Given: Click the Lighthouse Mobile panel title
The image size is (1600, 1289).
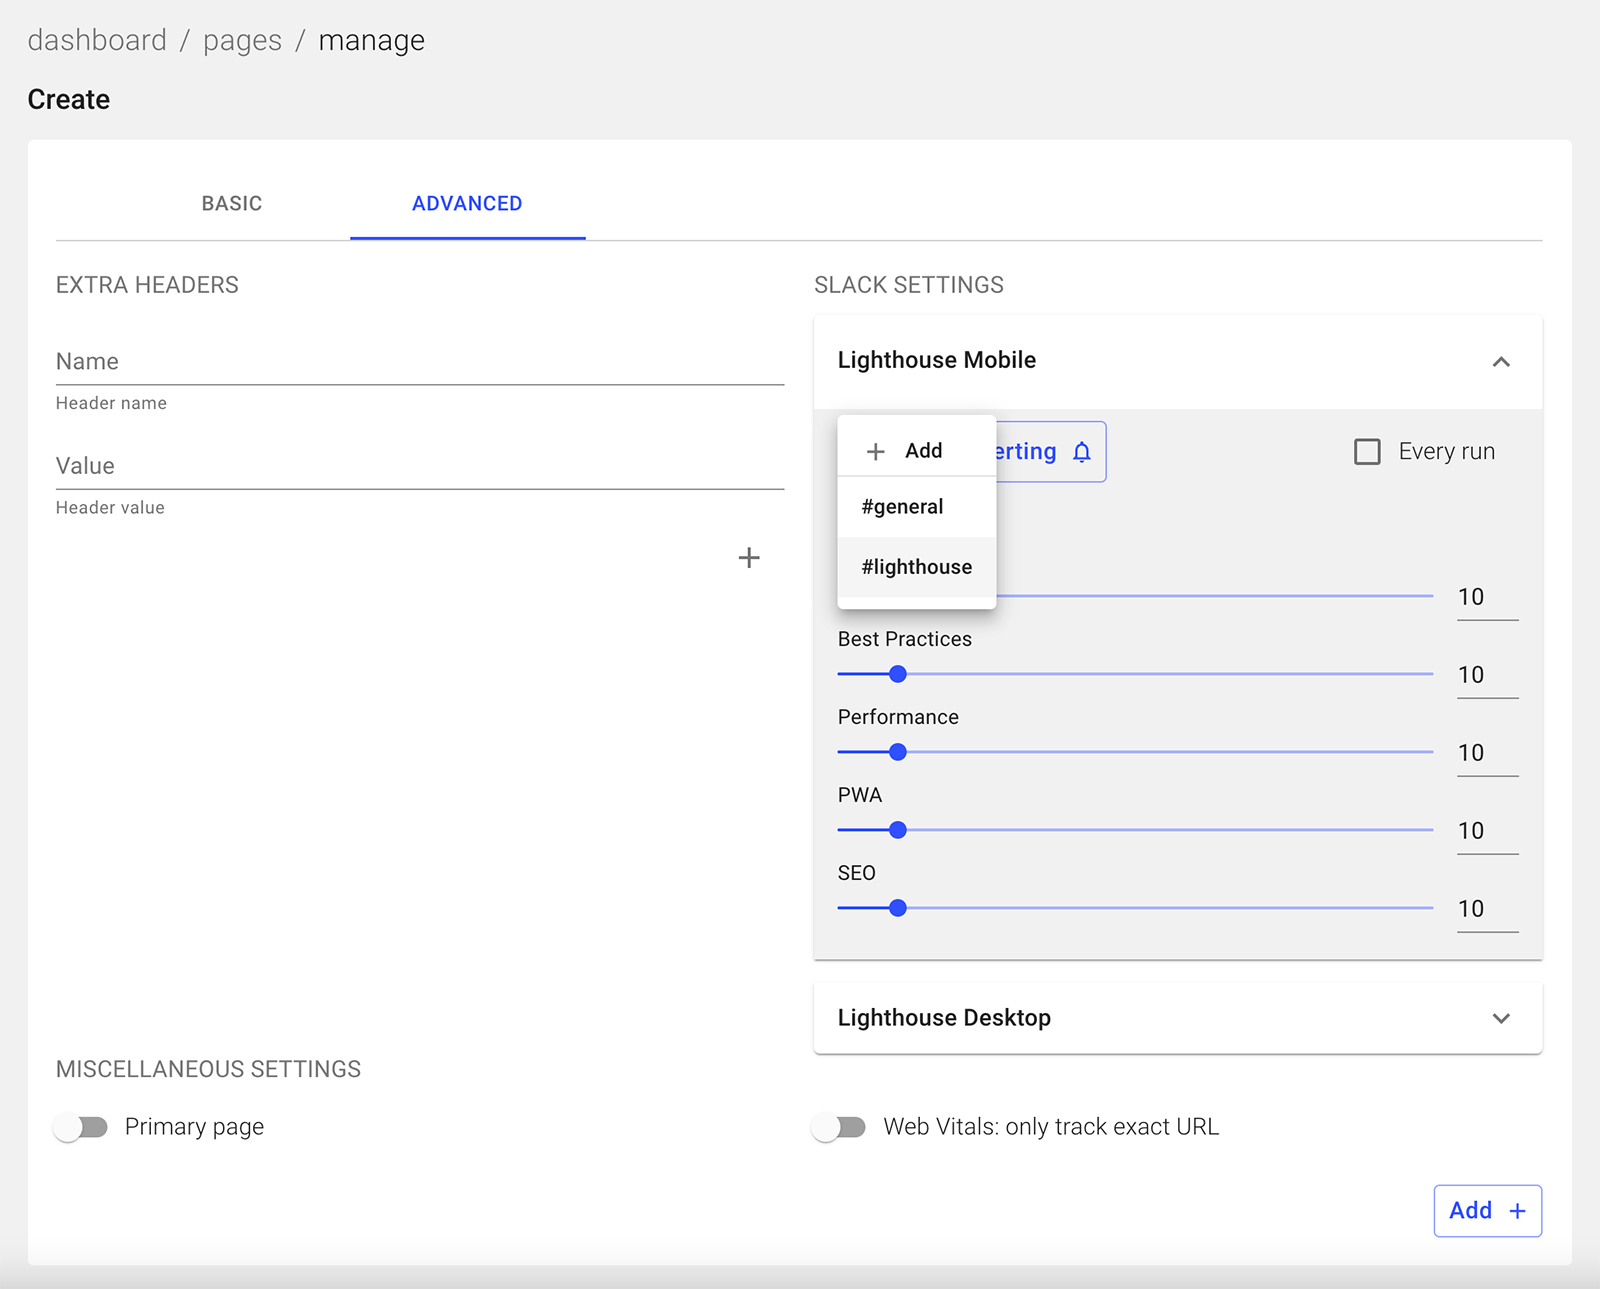Looking at the screenshot, I should click(x=937, y=360).
